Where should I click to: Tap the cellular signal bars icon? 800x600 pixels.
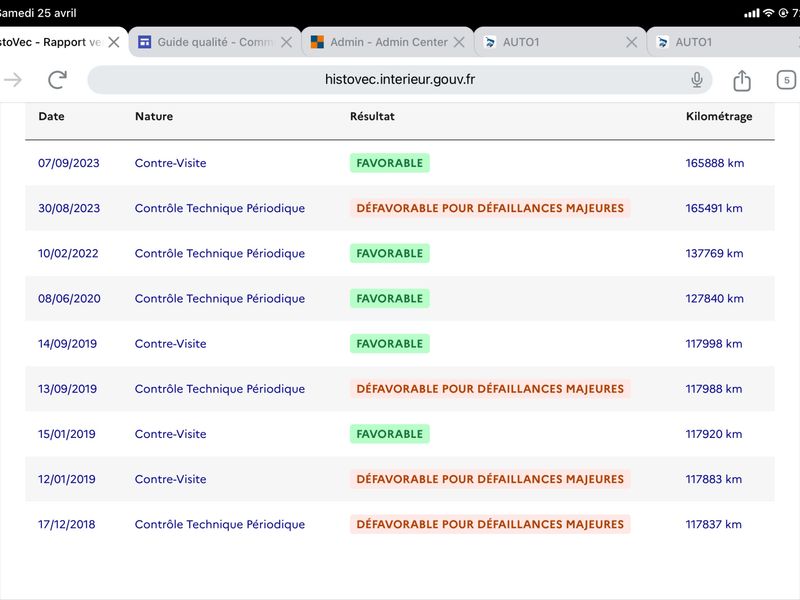752,13
